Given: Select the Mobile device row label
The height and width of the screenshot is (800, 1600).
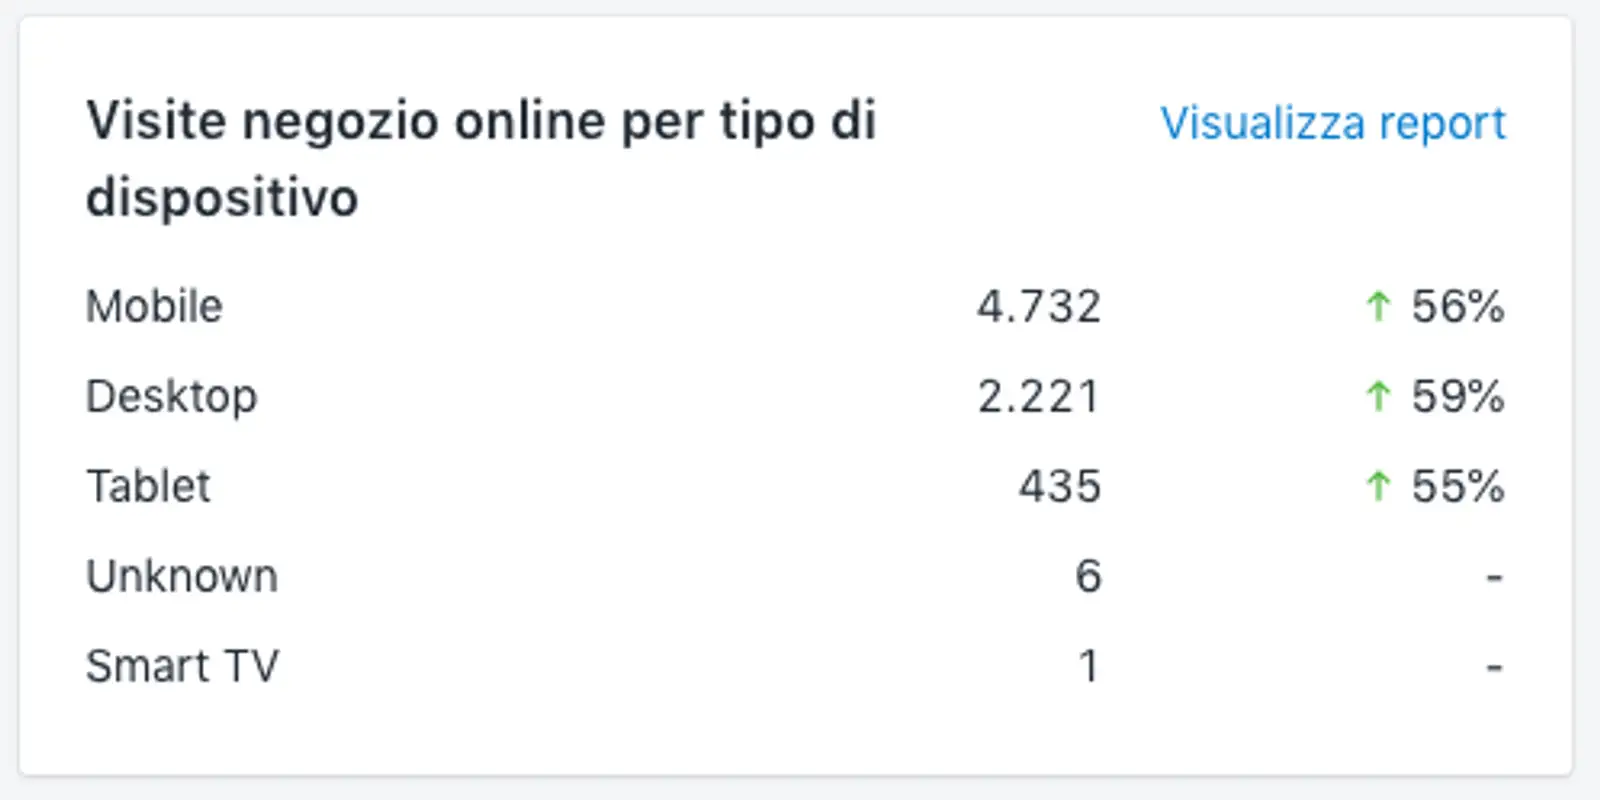Looking at the screenshot, I should [153, 307].
